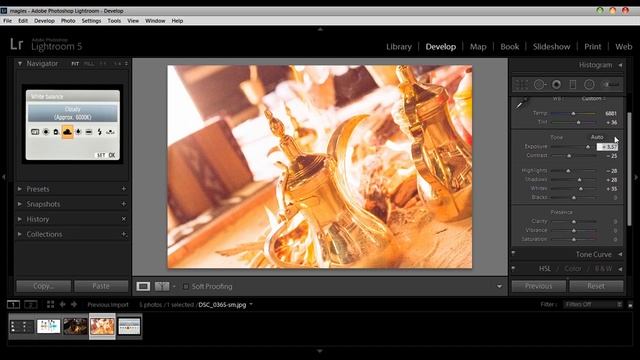Viewport: 640px width, 360px height.
Task: Clear History with the X icon
Action: [x=124, y=219]
